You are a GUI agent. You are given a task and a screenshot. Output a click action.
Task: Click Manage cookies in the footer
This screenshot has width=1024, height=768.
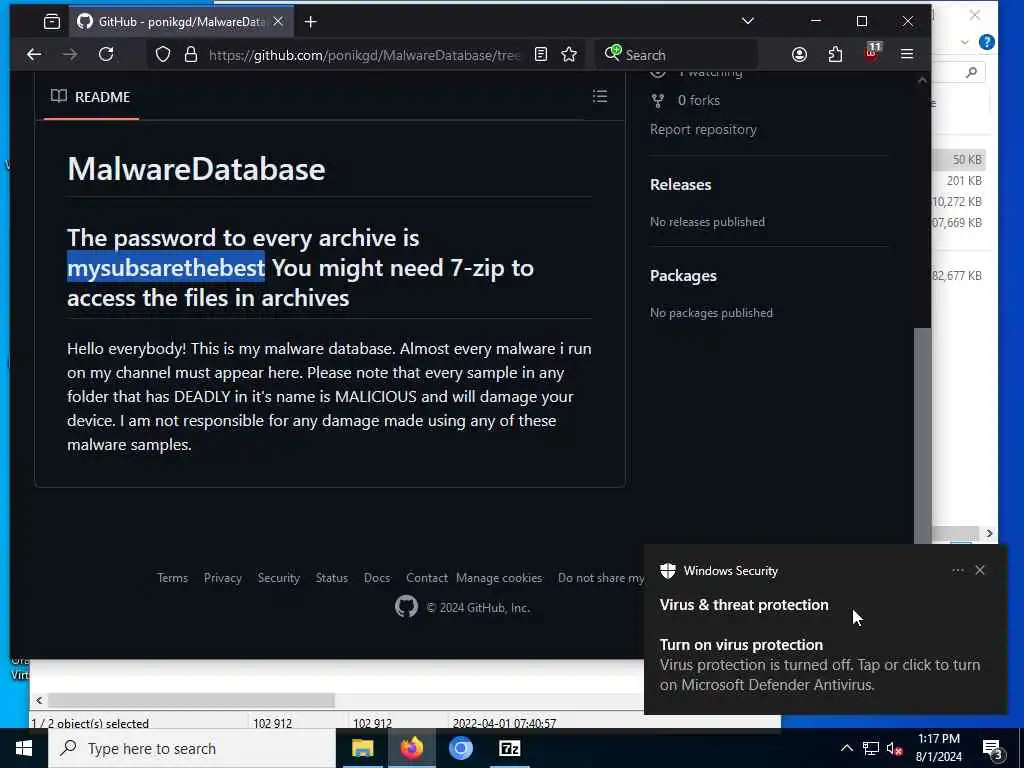499,578
